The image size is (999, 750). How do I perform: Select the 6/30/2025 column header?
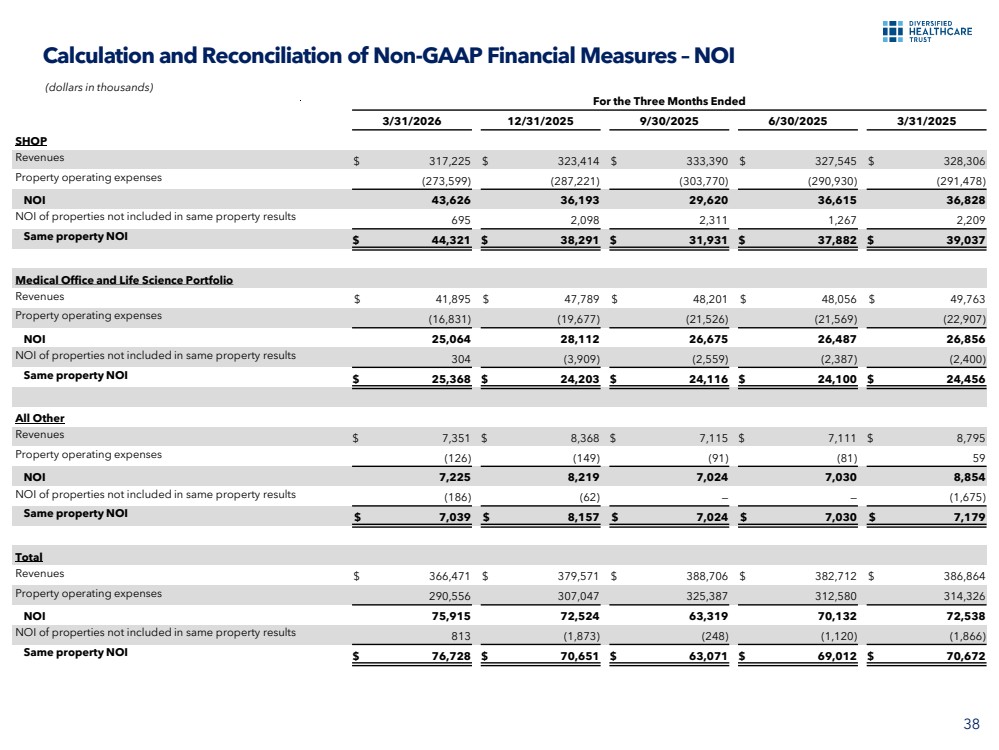[x=798, y=121]
